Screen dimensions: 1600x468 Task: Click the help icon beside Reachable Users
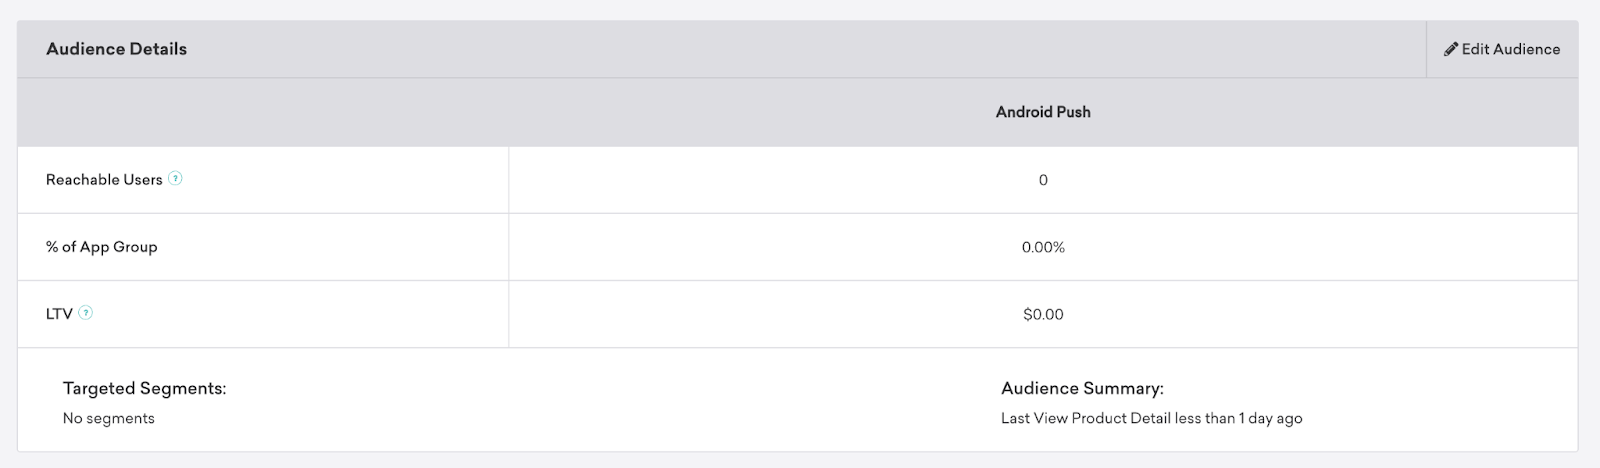click(175, 179)
